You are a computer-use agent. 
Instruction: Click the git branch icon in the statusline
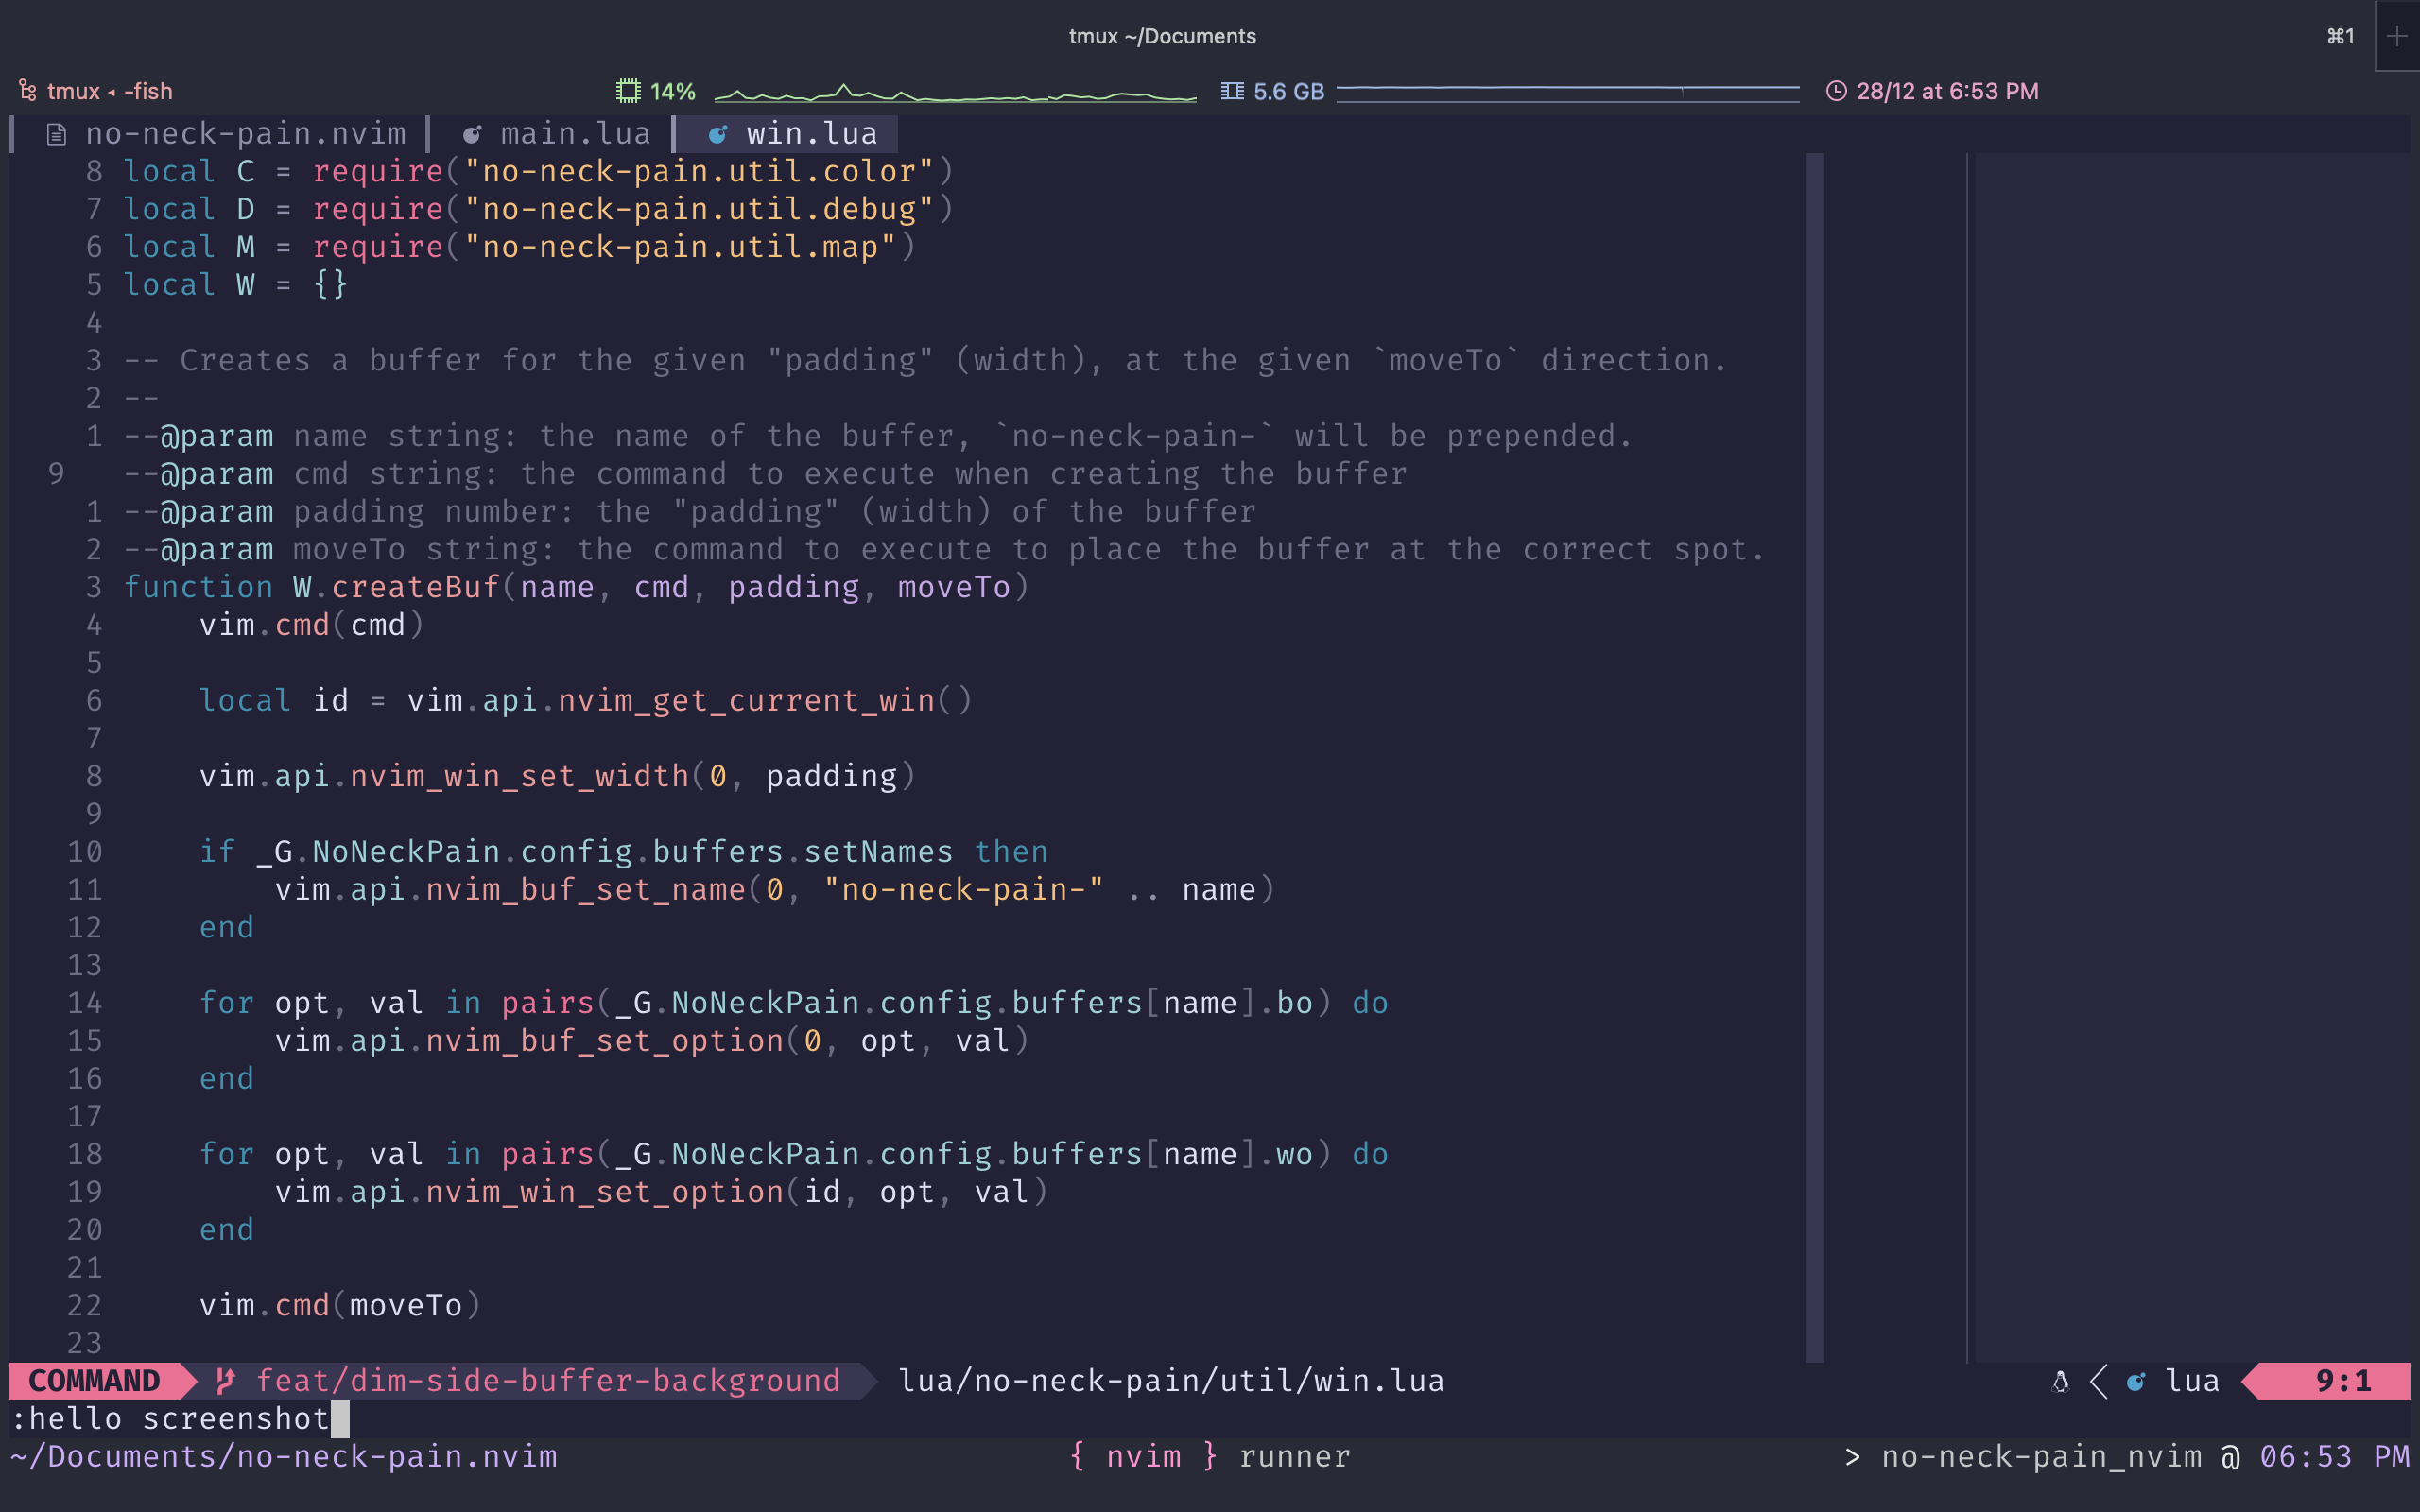(224, 1380)
